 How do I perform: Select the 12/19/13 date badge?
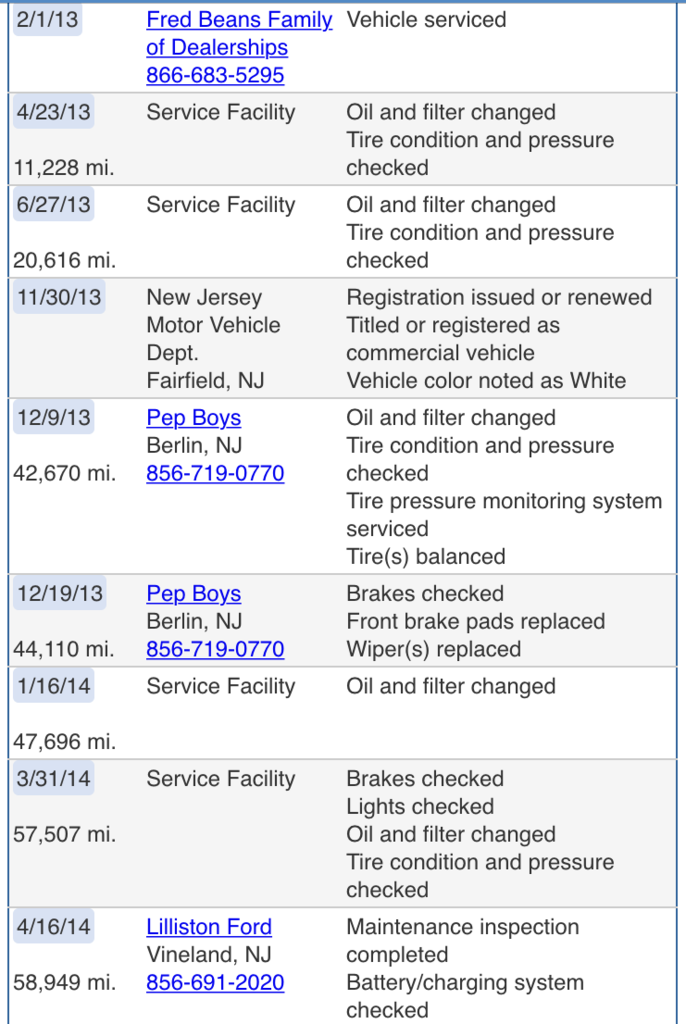[x=59, y=594]
